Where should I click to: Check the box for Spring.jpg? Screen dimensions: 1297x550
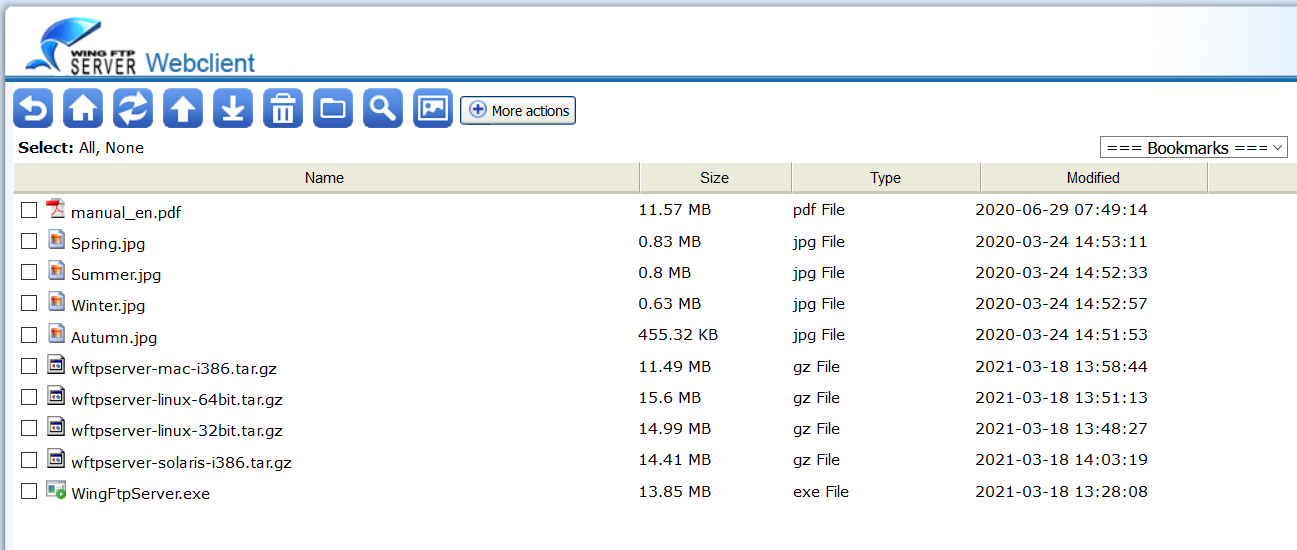coord(30,241)
